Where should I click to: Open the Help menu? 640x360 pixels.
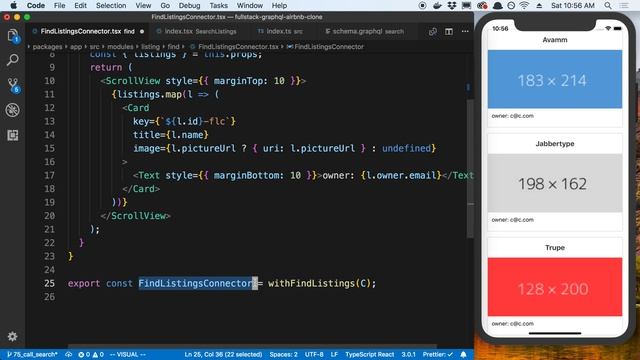coord(279,6)
